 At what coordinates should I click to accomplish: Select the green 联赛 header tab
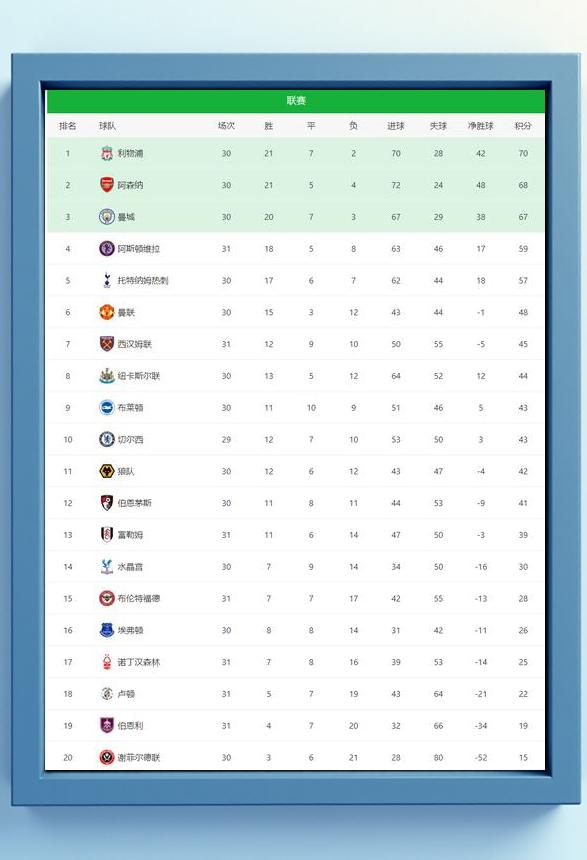tap(296, 101)
